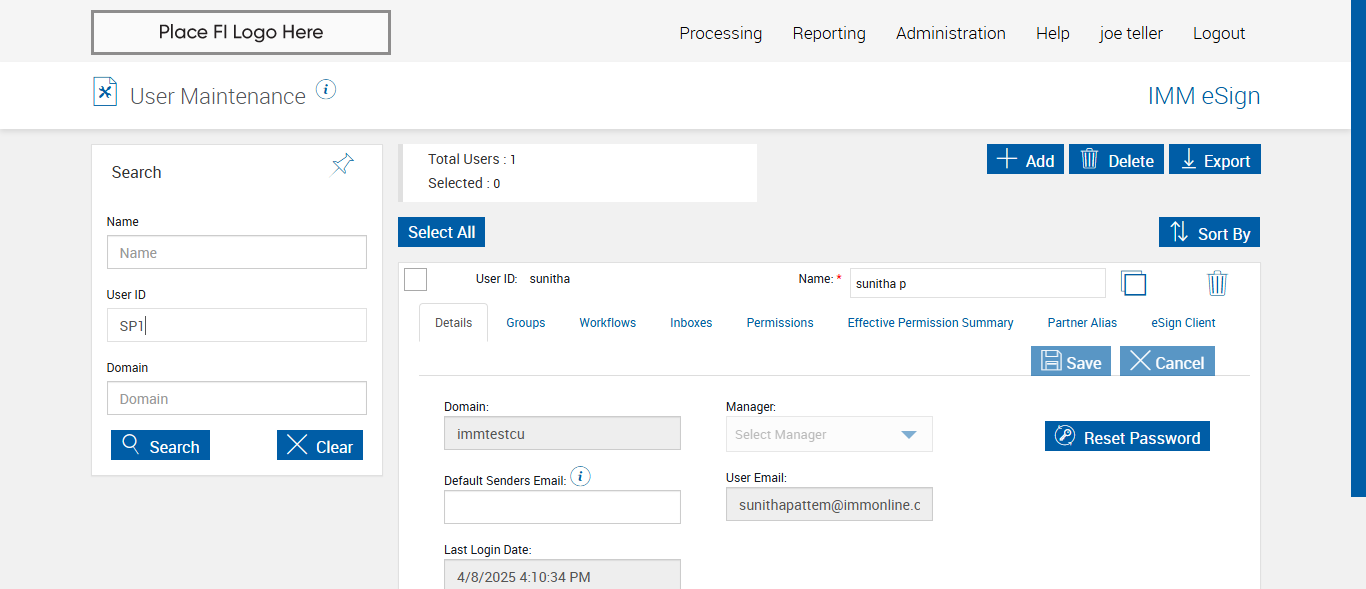Viewport: 1366px width, 589px height.
Task: Click Clear to reset search fields
Action: 320,446
